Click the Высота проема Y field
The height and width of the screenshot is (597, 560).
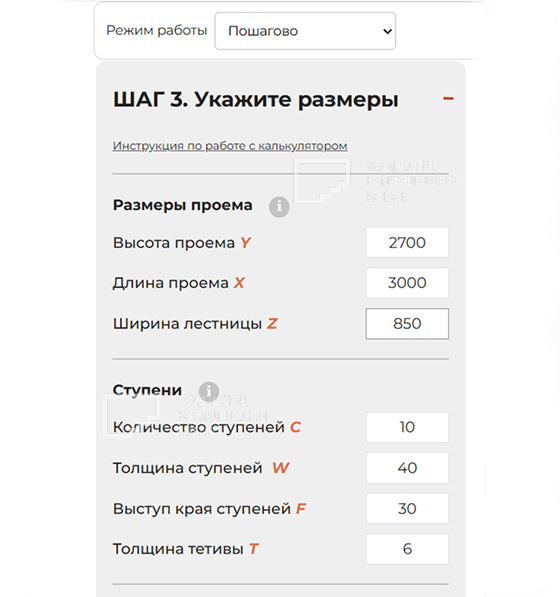click(407, 243)
